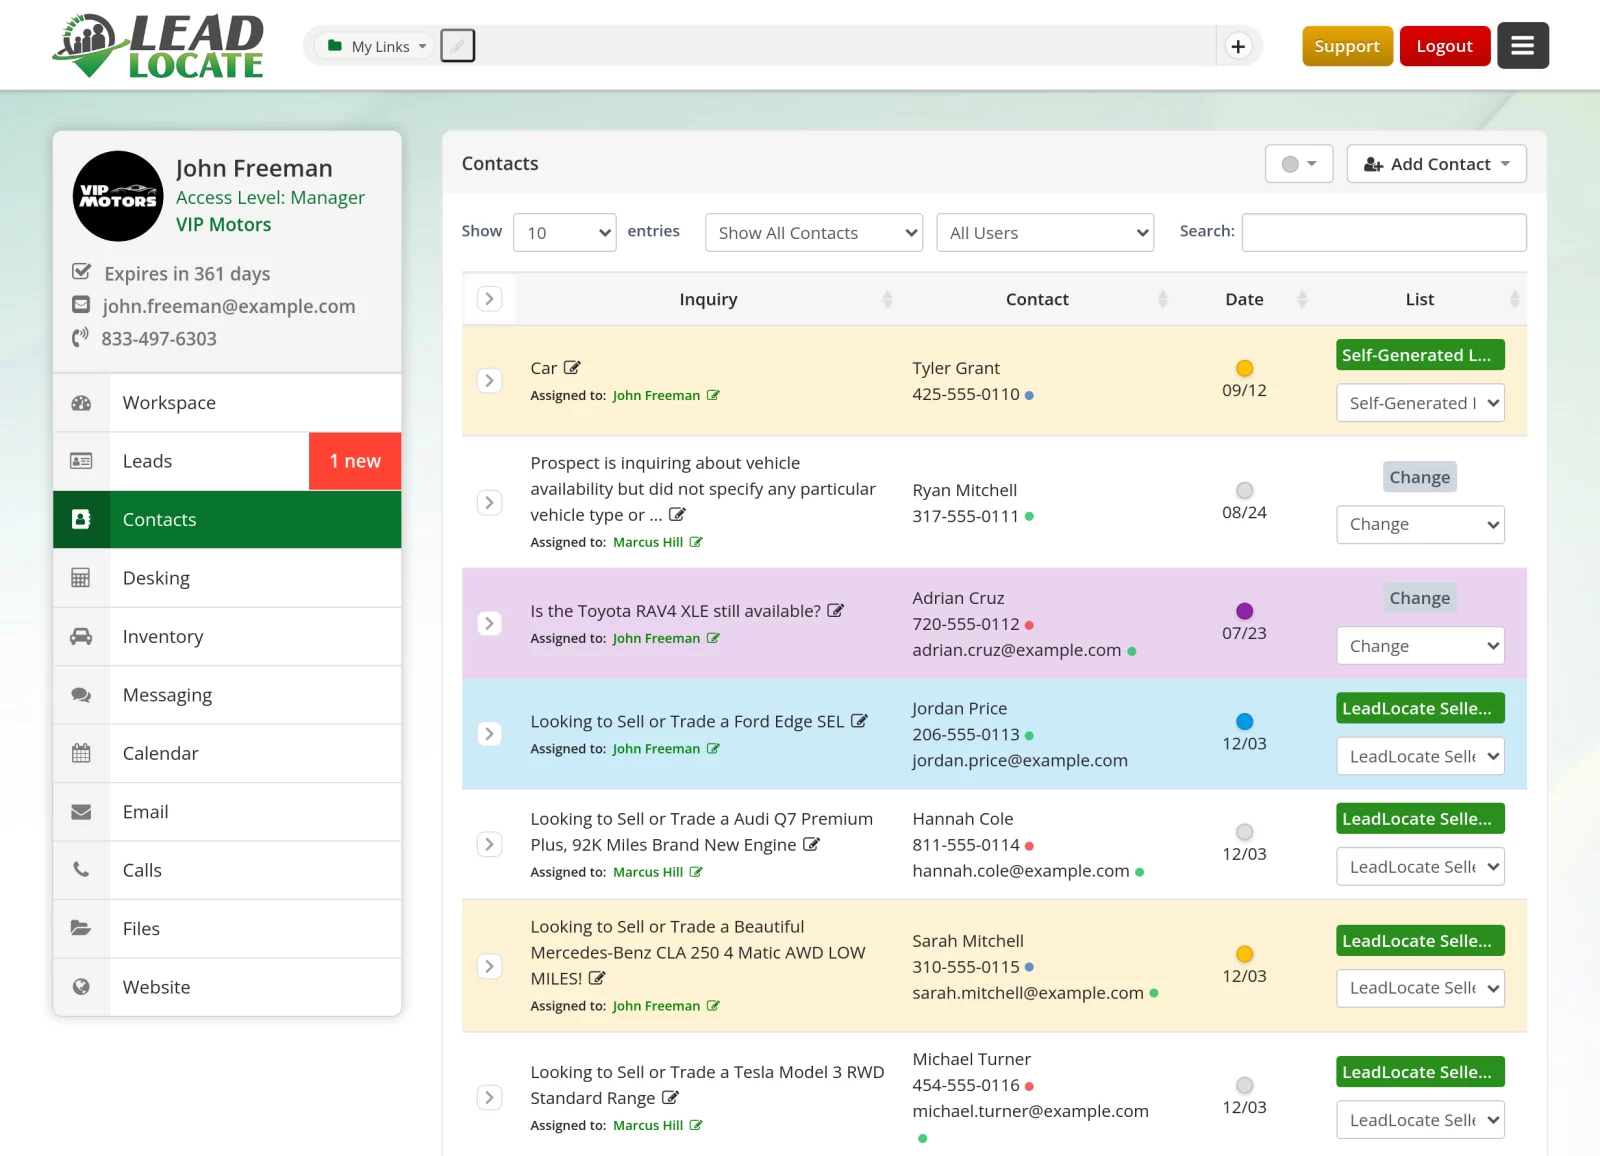
Task: Expand all rows via header chevron
Action: click(x=489, y=299)
